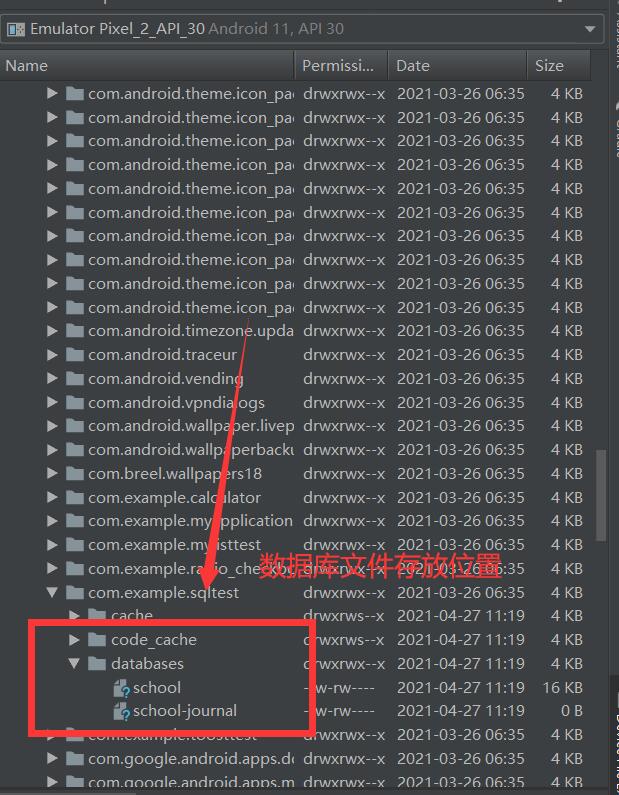Click the com.android.traceur folder icon
Screen dimensions: 619x795
(75, 355)
